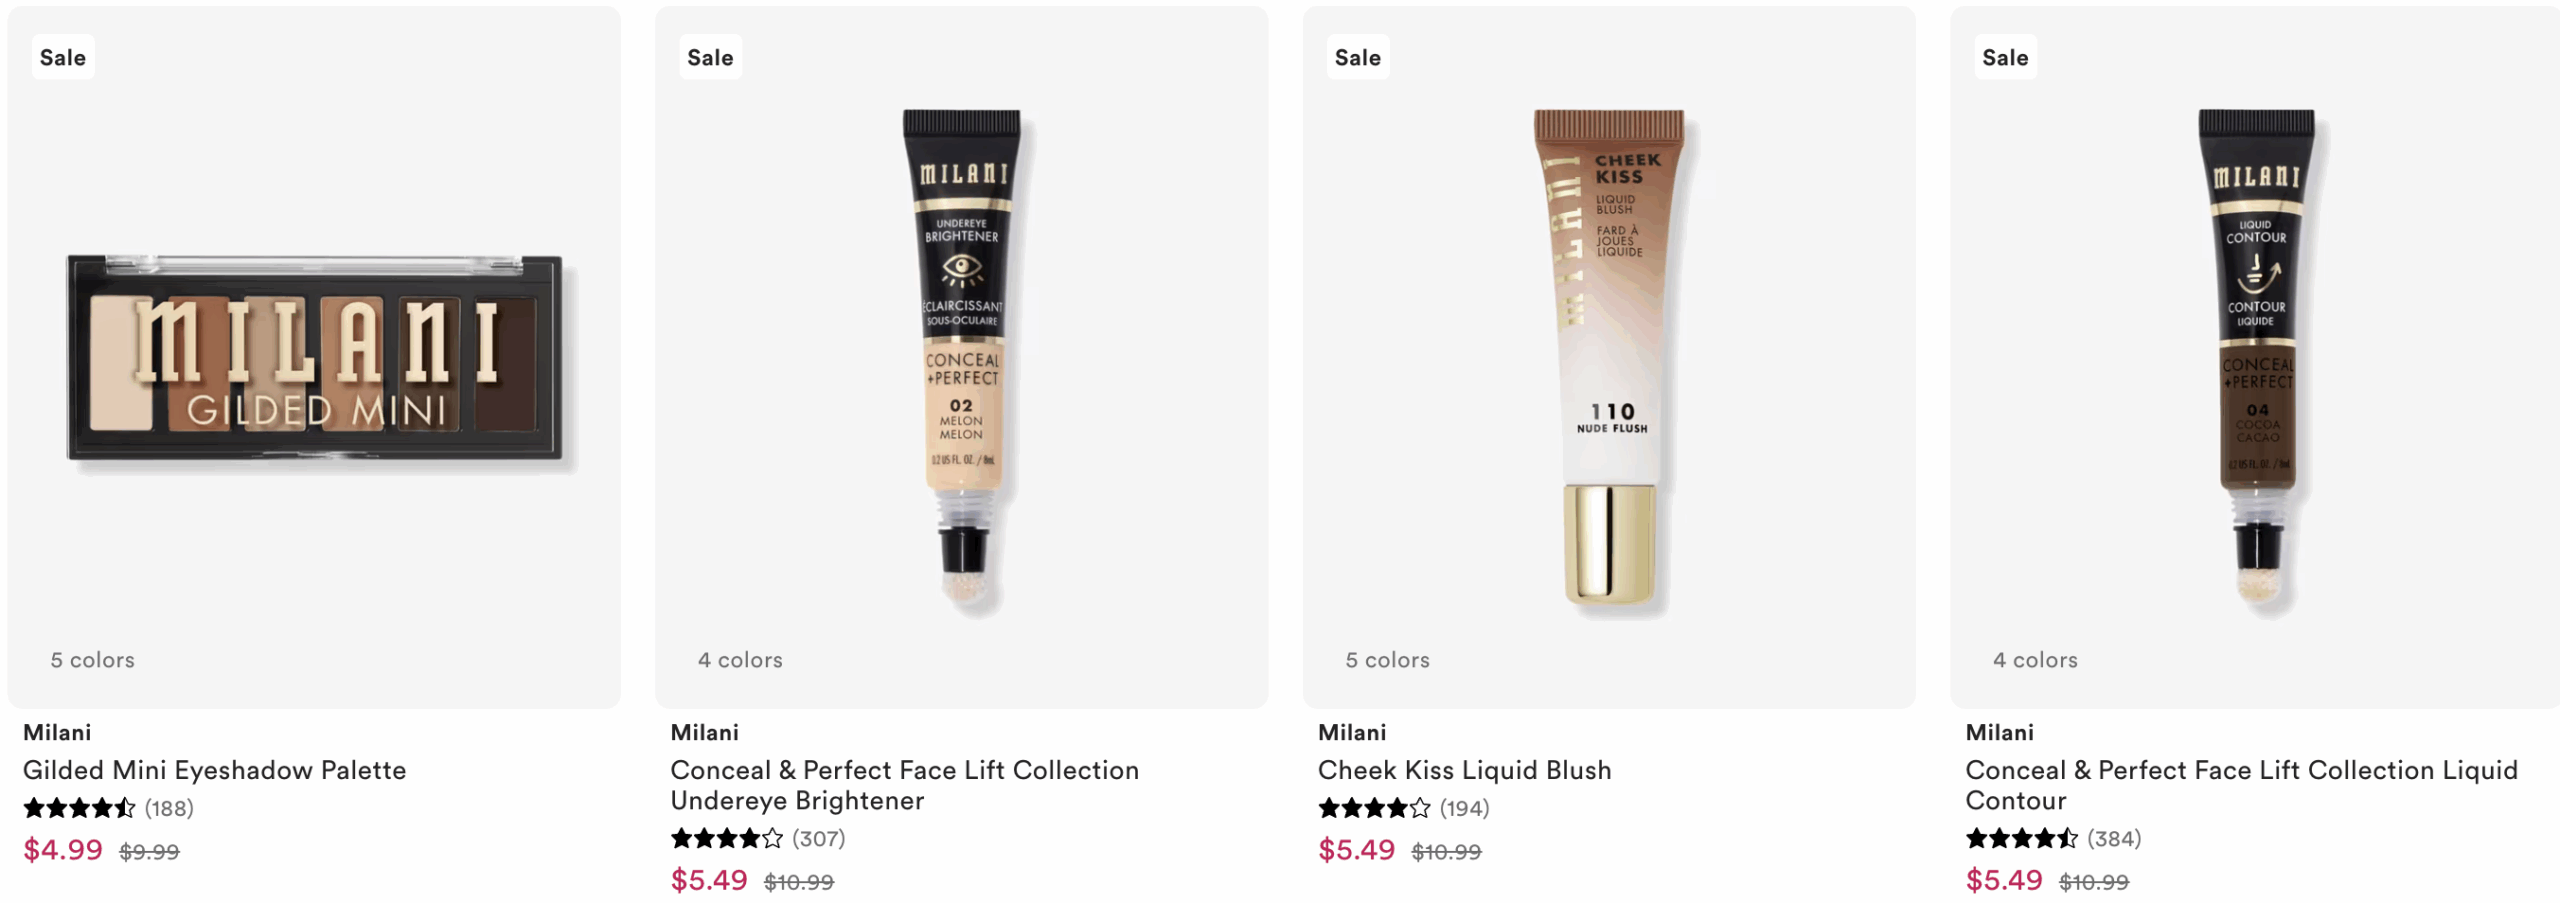Image resolution: width=2560 pixels, height=903 pixels.
Task: Click the Cheek Kiss Liquid Blush title
Action: (x=1465, y=770)
